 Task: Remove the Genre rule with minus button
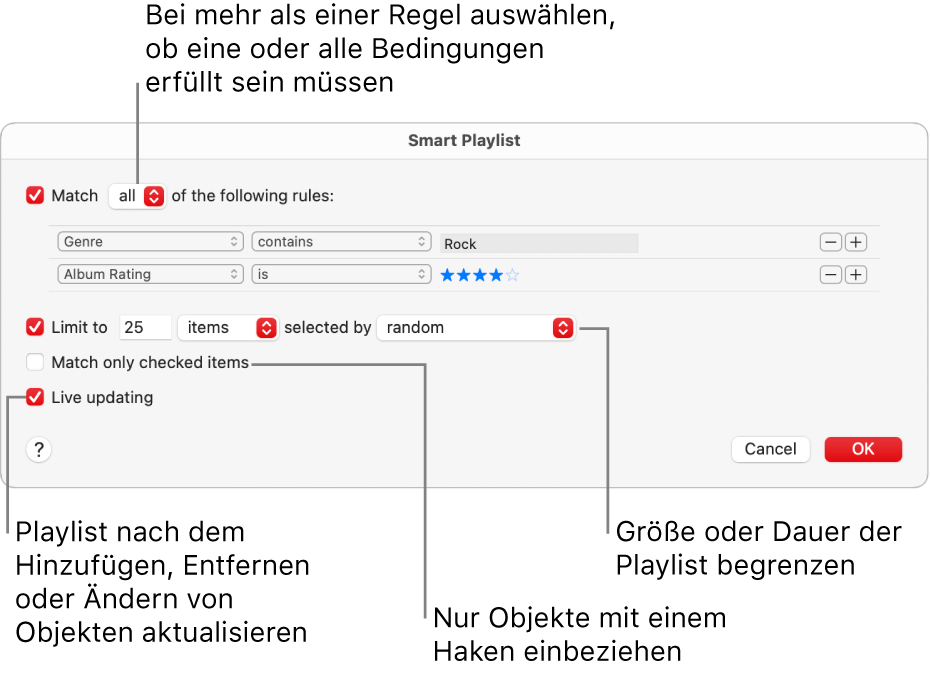(830, 242)
